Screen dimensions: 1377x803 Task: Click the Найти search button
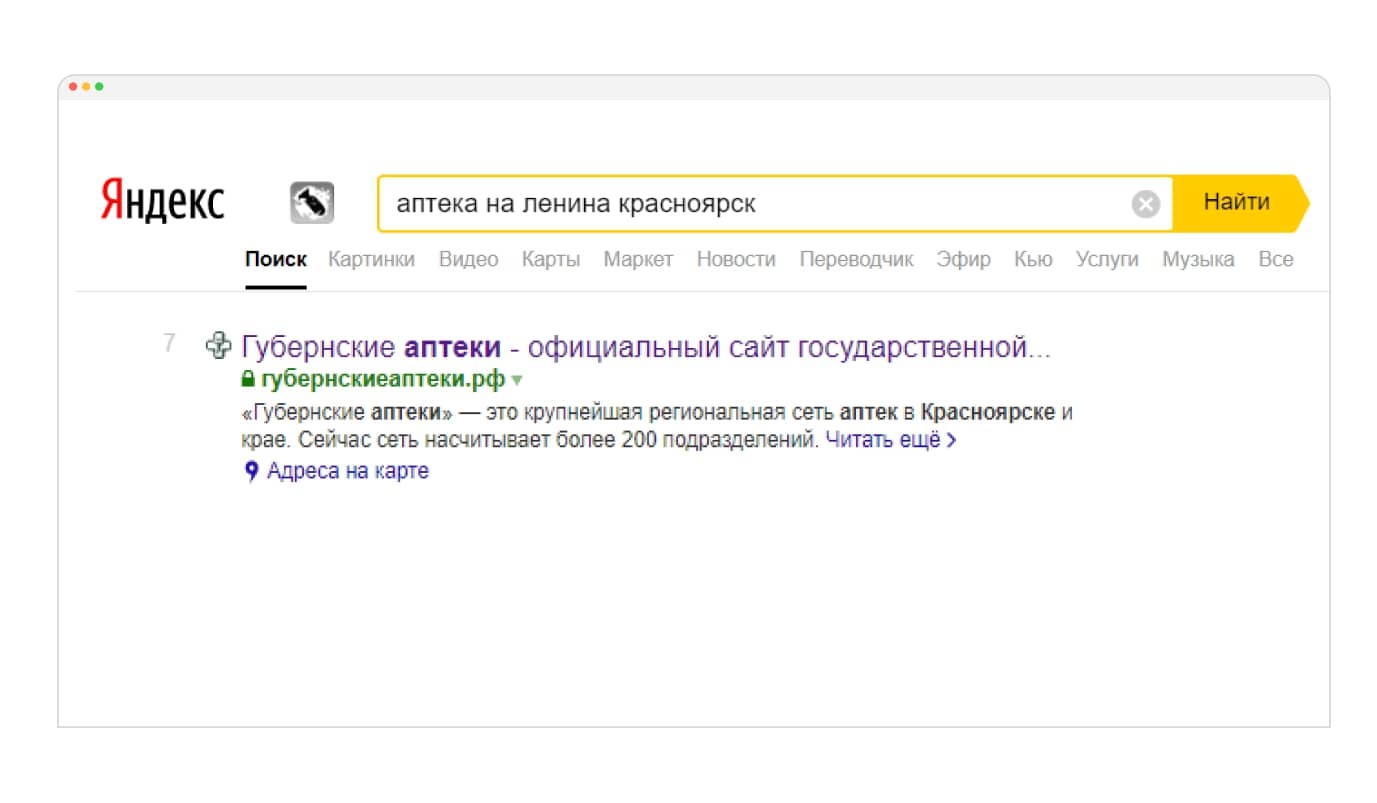[1239, 203]
